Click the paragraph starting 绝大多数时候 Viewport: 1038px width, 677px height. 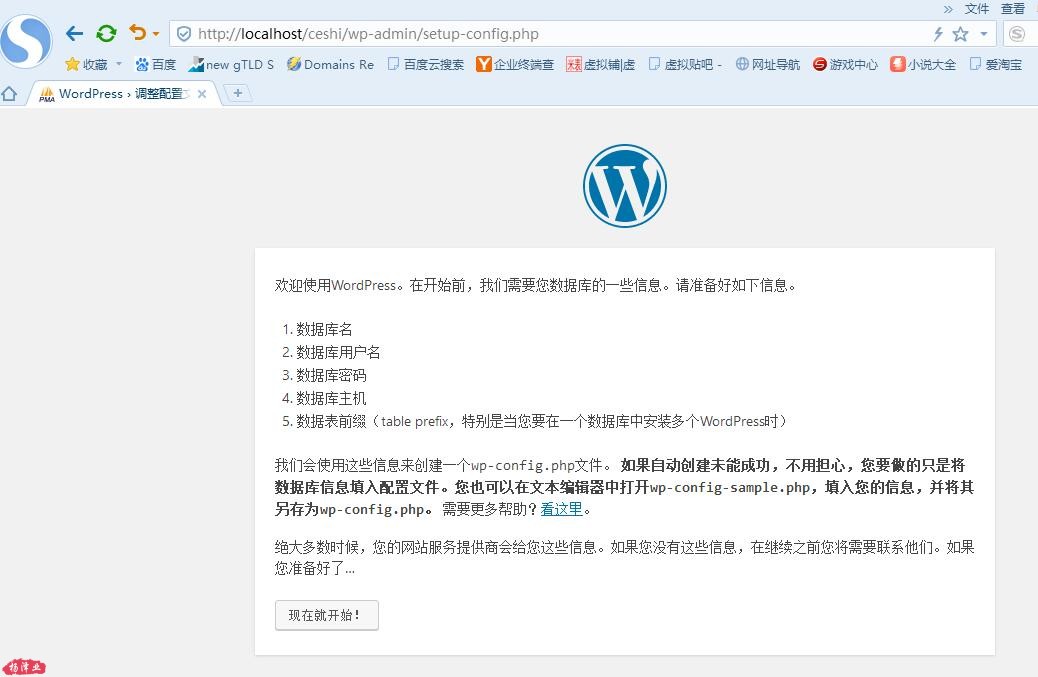tap(624, 557)
